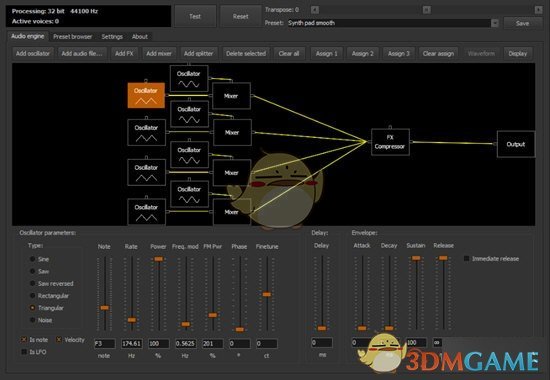Click Delete selected
The height and width of the screenshot is (380, 550).
point(246,53)
